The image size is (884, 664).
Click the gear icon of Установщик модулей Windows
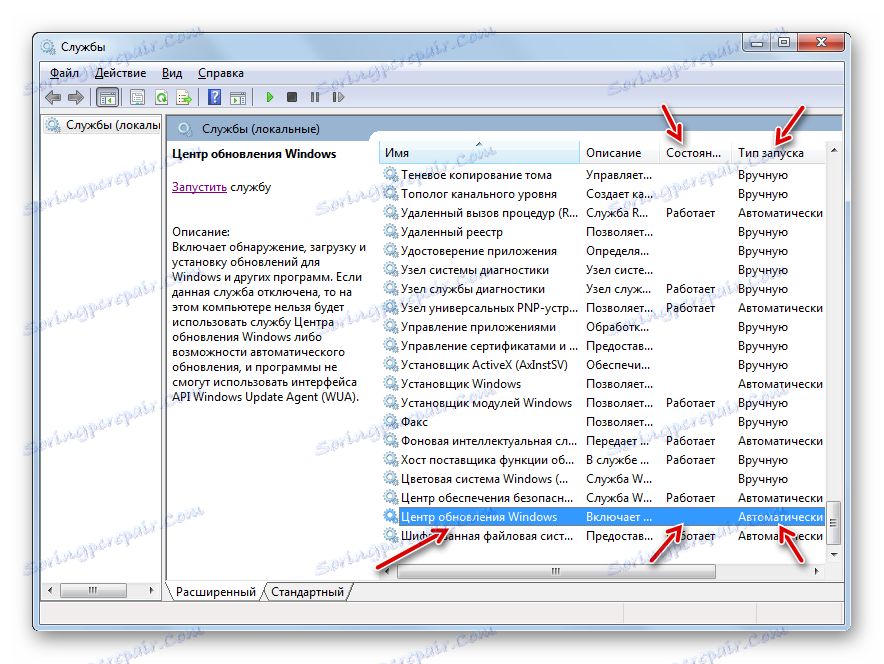[390, 402]
